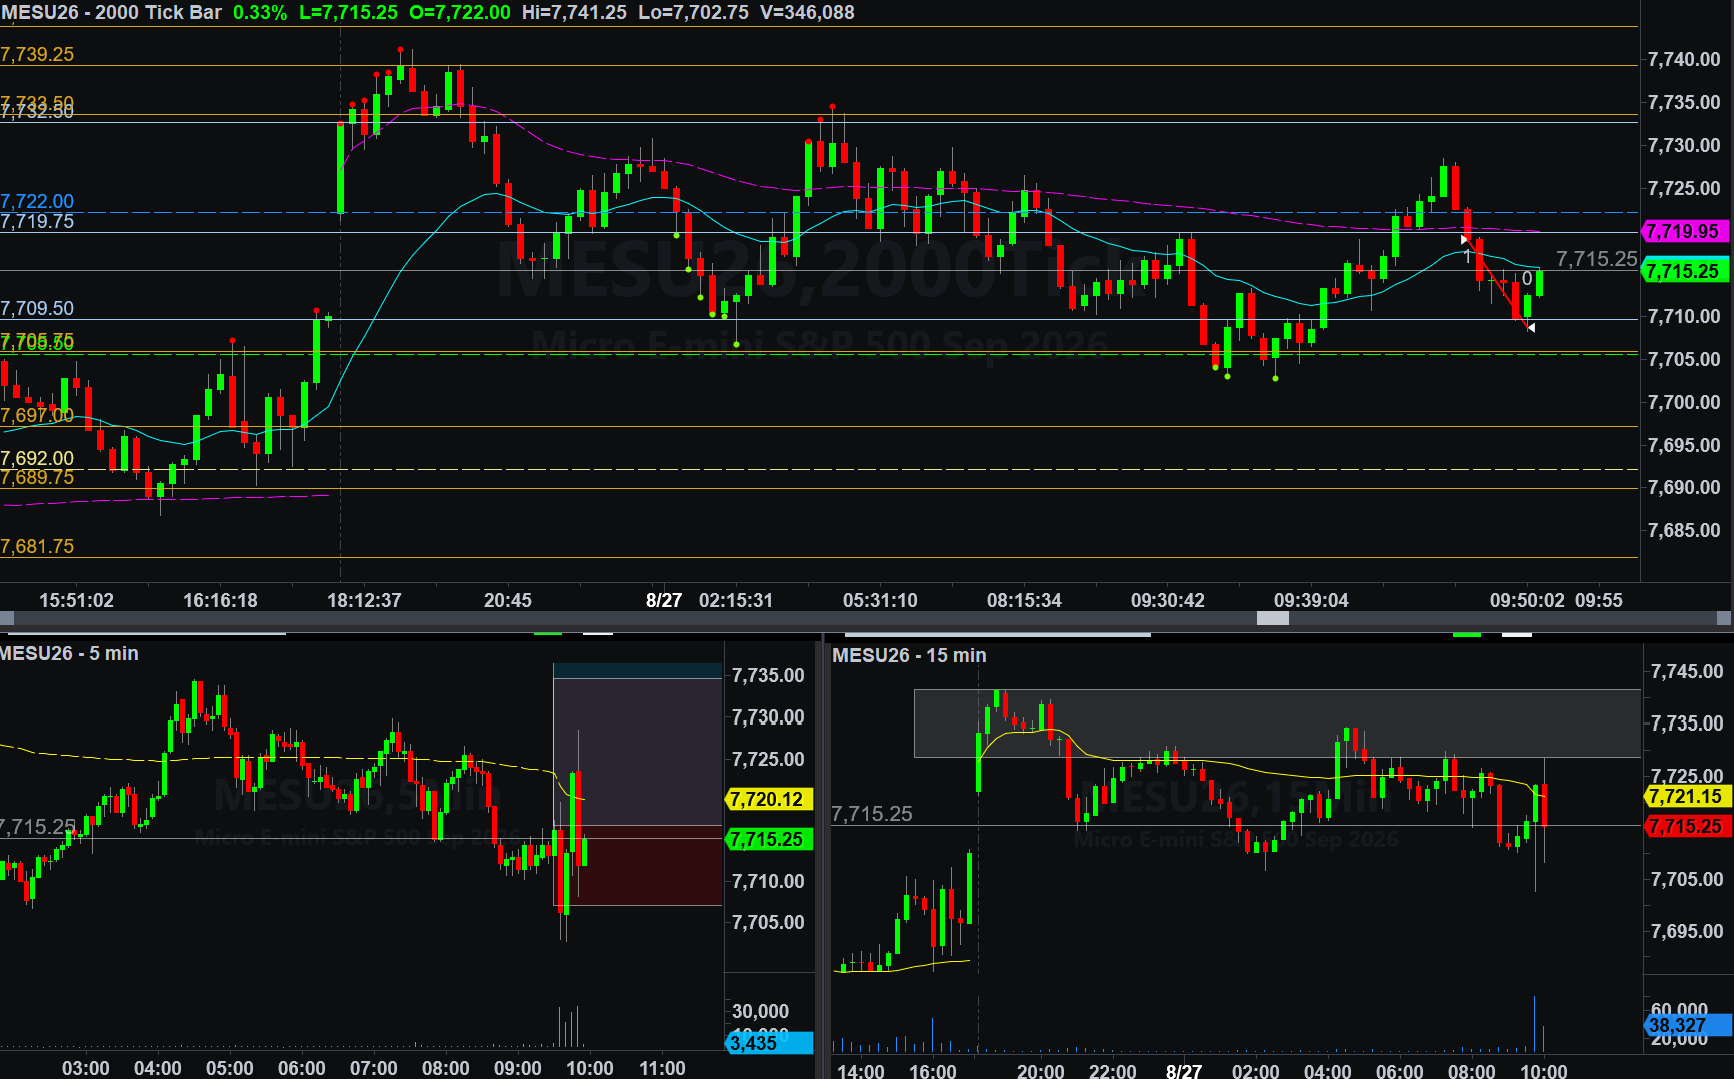Select the 7,739.25 level label on the tick chart

tap(37, 55)
